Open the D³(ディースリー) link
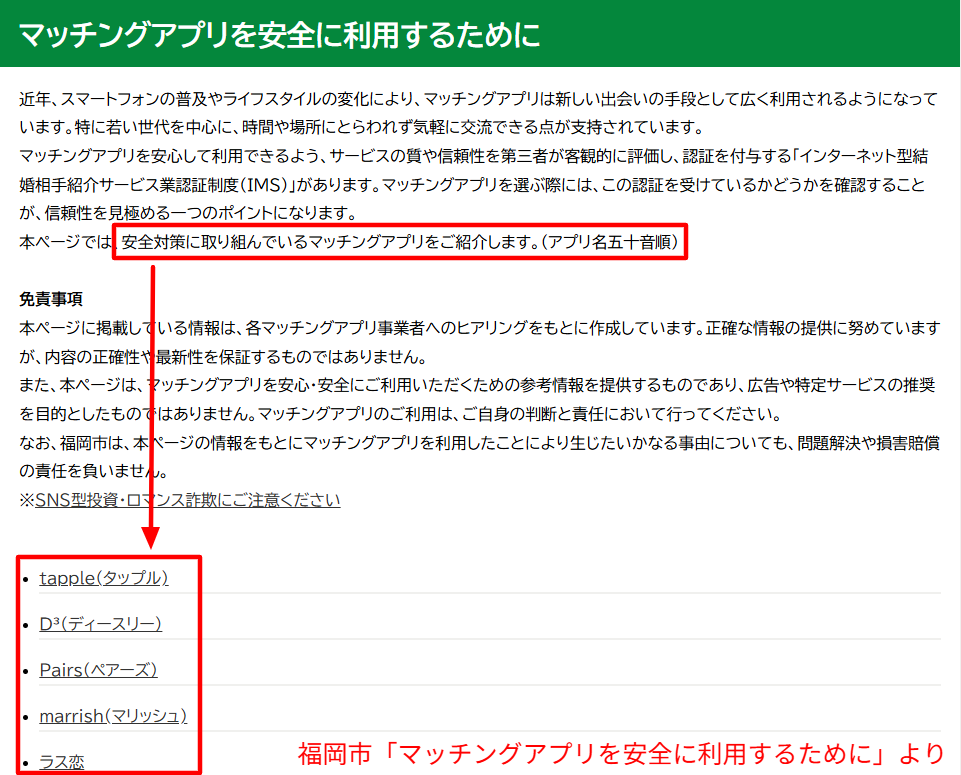The image size is (961, 775). 101,624
